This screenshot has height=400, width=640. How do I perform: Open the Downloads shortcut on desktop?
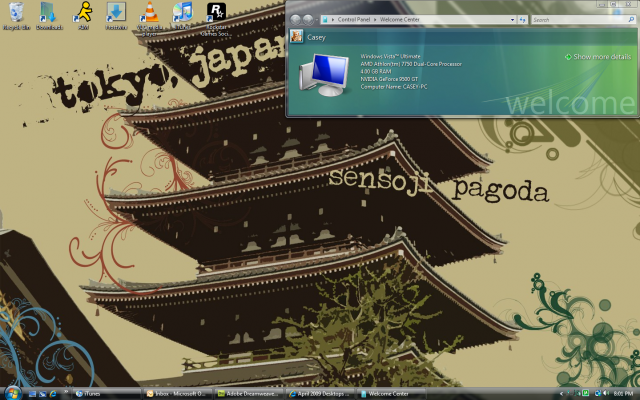click(49, 16)
